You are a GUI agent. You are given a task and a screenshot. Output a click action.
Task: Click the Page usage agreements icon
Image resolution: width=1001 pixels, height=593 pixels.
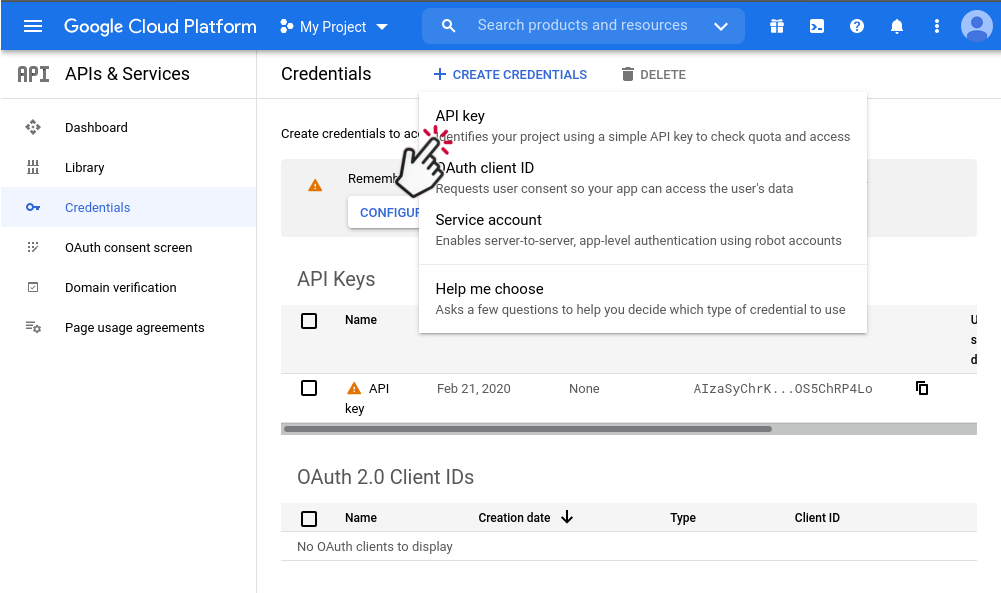(x=33, y=327)
